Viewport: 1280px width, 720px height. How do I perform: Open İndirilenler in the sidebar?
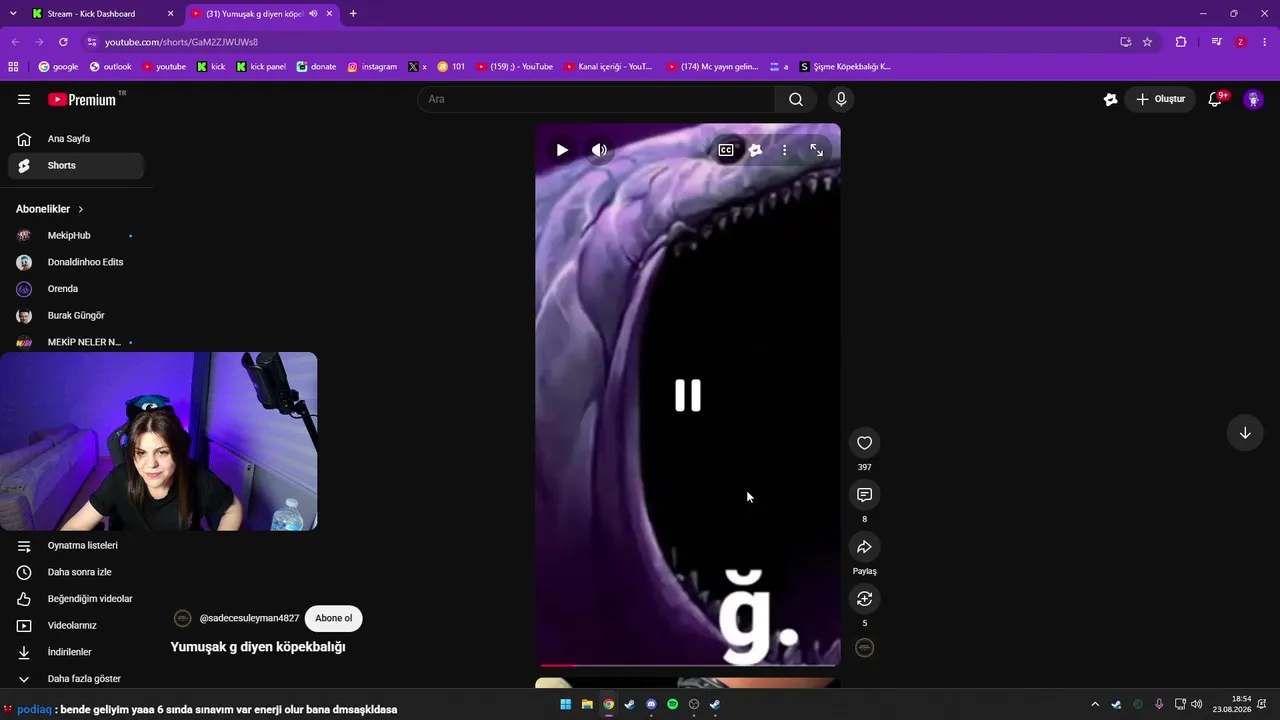(x=76, y=652)
